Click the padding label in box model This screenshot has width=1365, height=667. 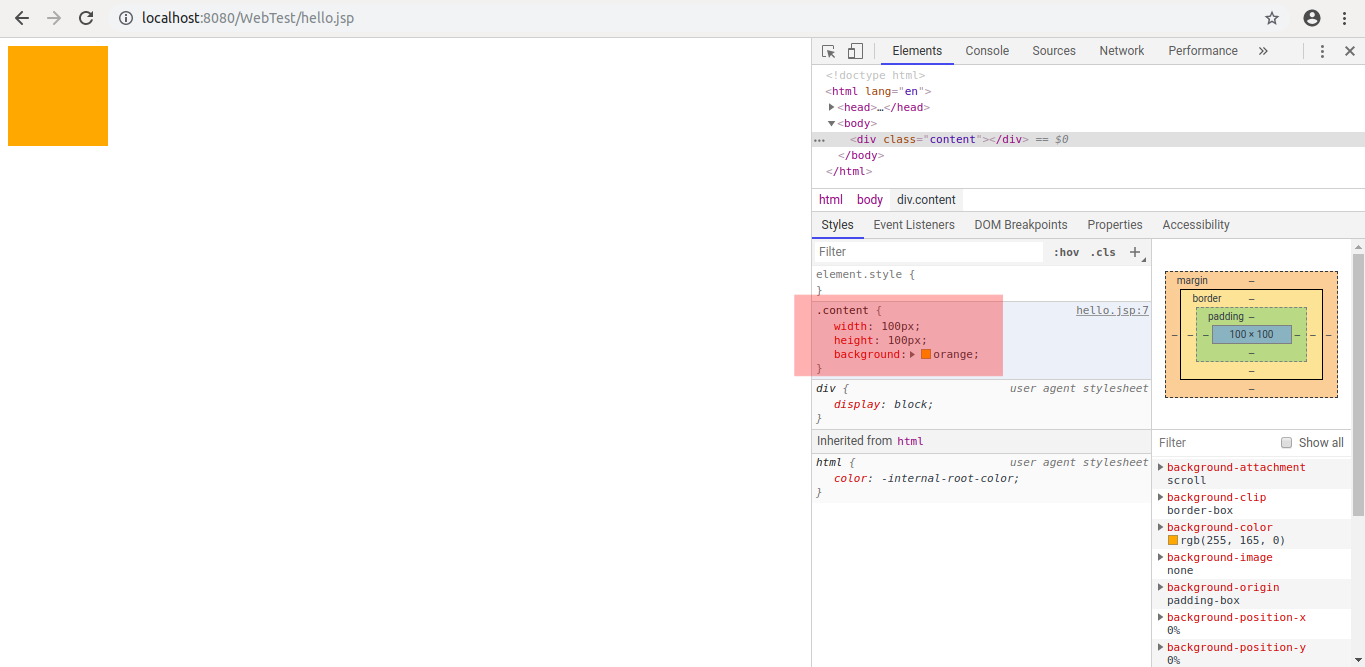1225,317
